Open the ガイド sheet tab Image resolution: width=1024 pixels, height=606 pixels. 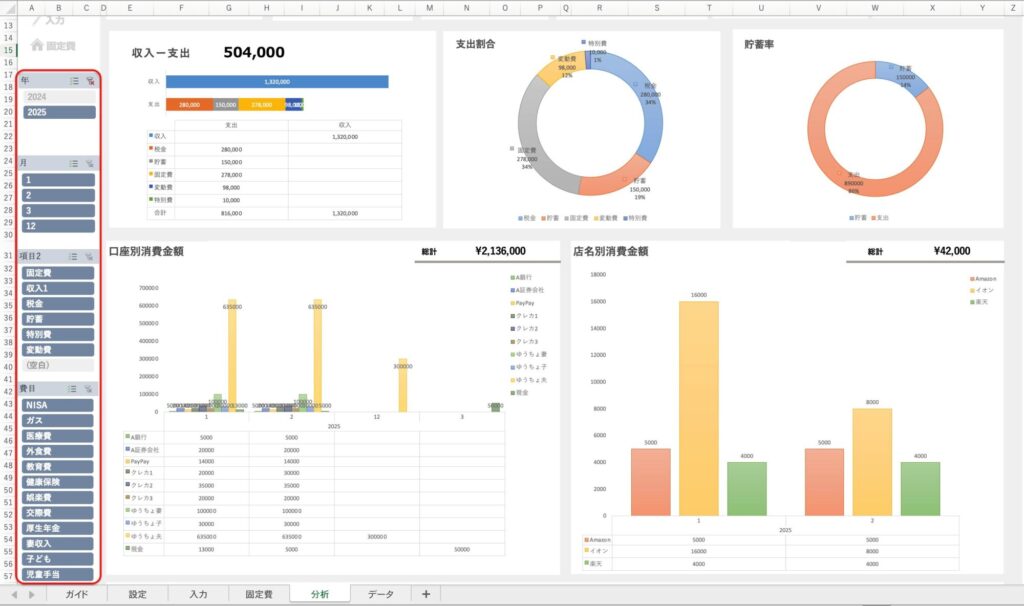77,594
